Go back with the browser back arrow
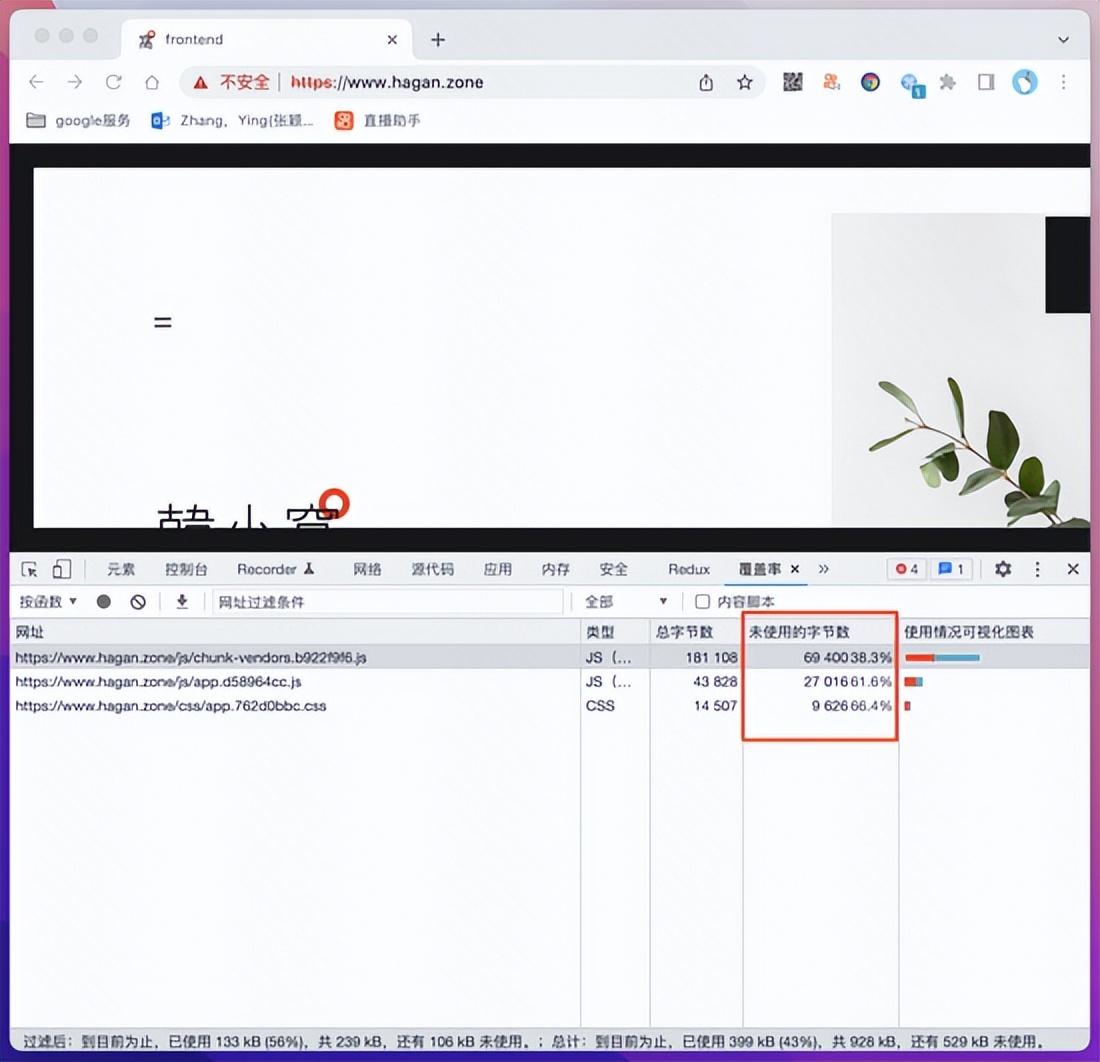The width and height of the screenshot is (1100, 1062). pyautogui.click(x=36, y=82)
